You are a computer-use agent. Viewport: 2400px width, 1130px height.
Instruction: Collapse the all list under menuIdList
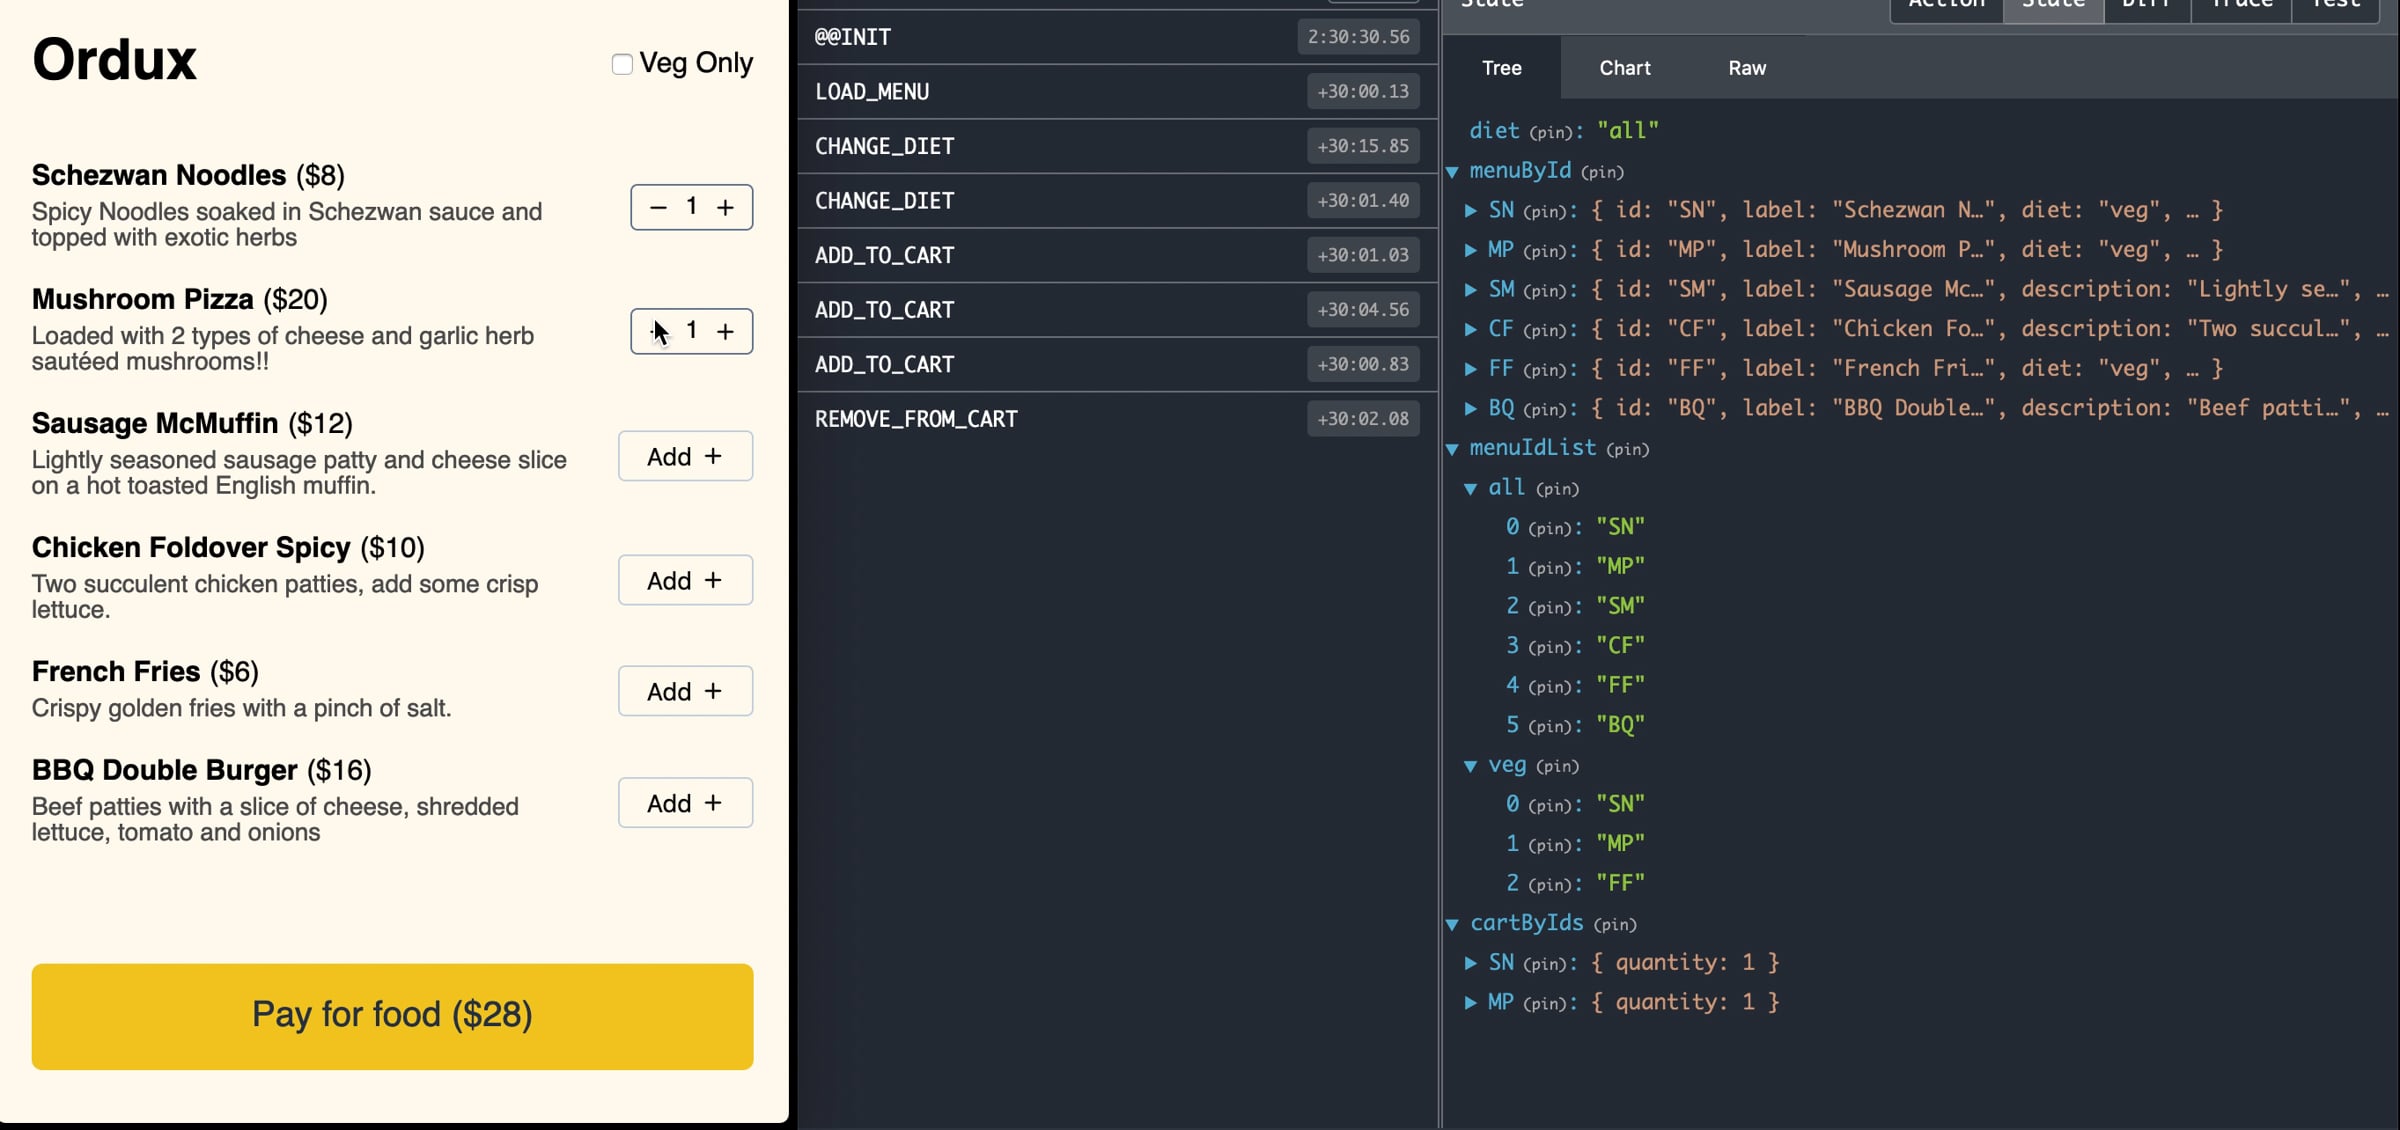click(1471, 489)
